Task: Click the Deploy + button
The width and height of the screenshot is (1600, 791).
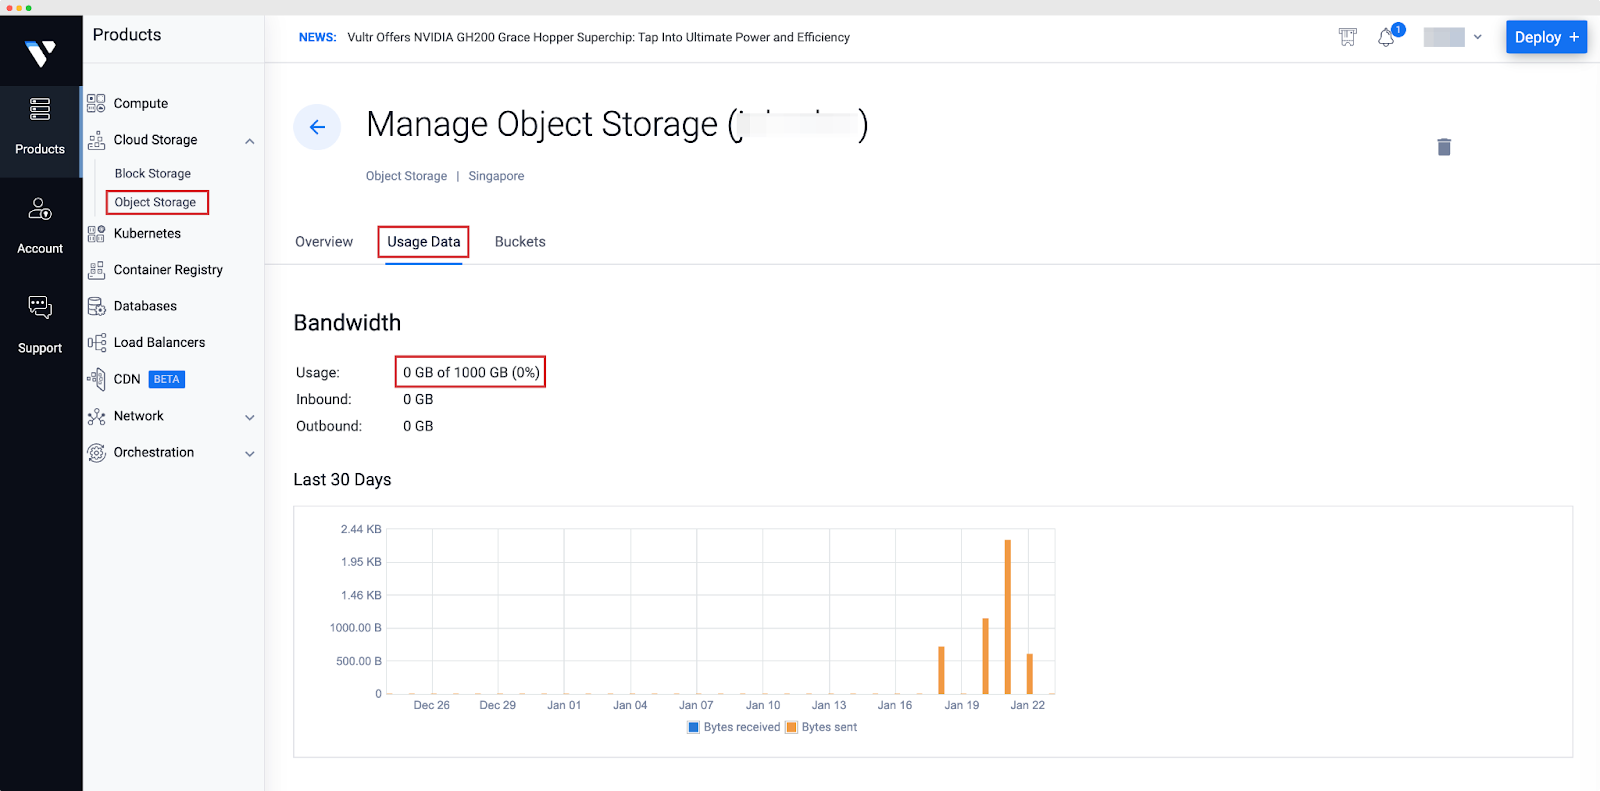Action: coord(1546,37)
